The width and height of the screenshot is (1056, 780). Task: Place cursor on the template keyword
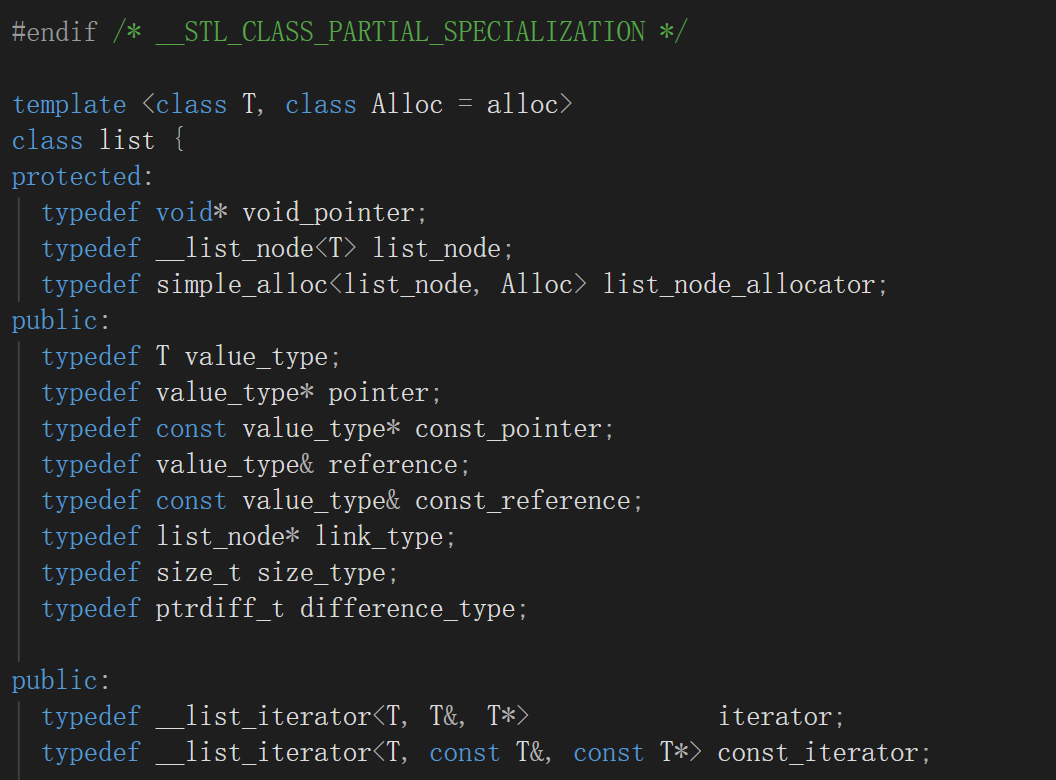pyautogui.click(x=69, y=104)
